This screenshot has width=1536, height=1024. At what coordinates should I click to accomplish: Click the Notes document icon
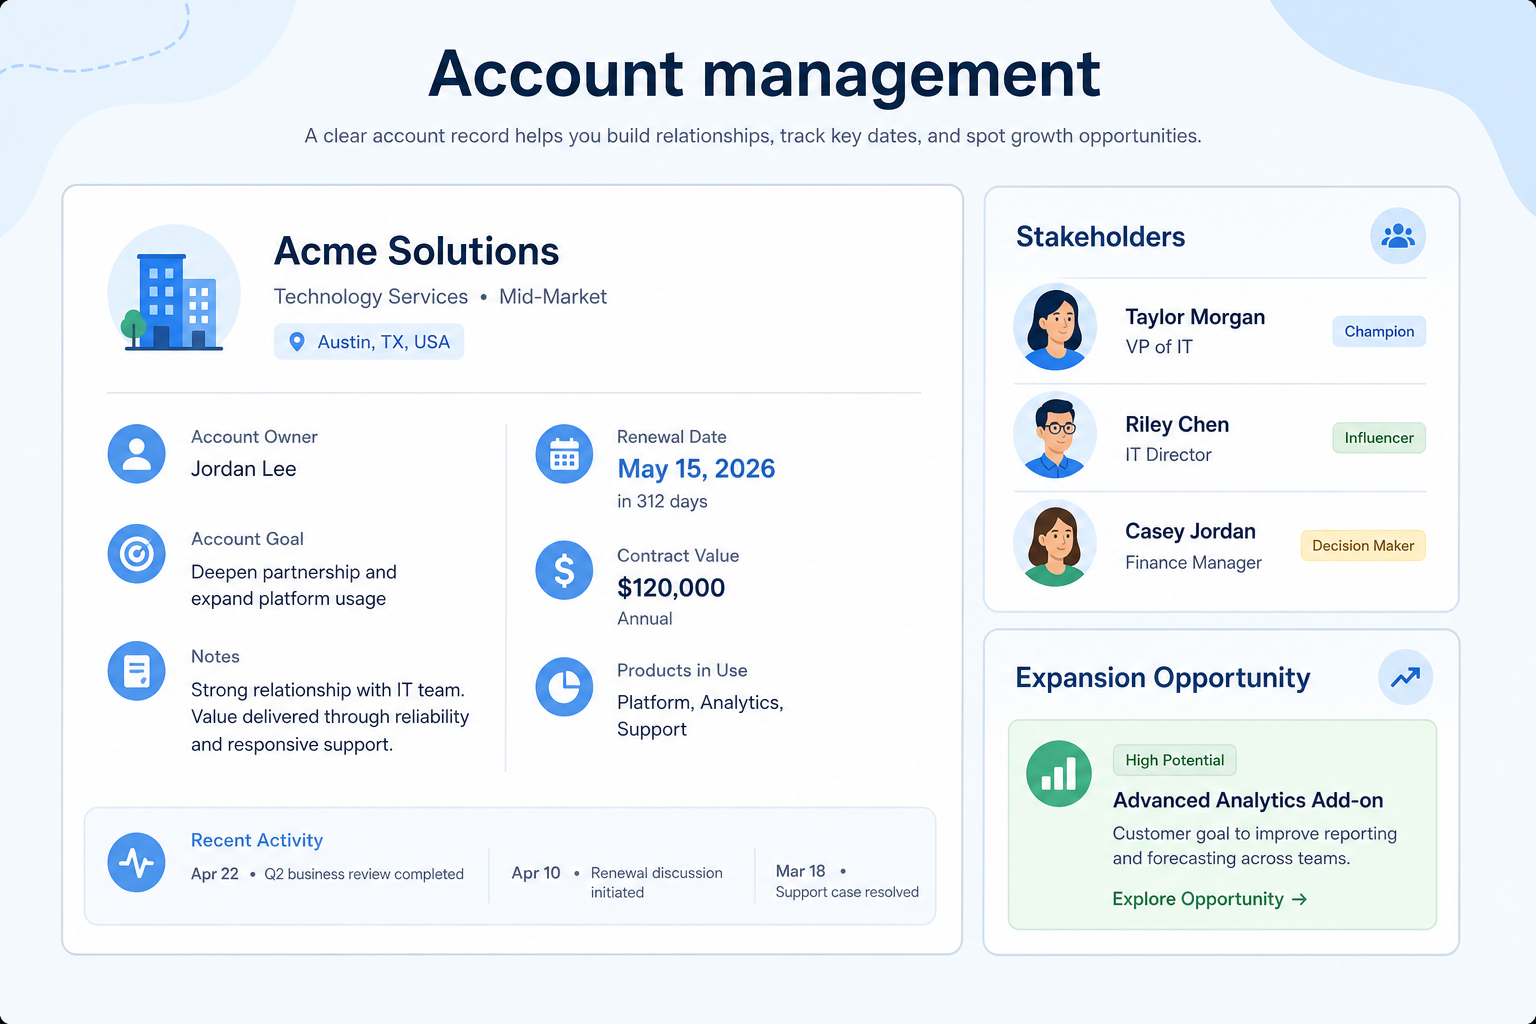137,671
